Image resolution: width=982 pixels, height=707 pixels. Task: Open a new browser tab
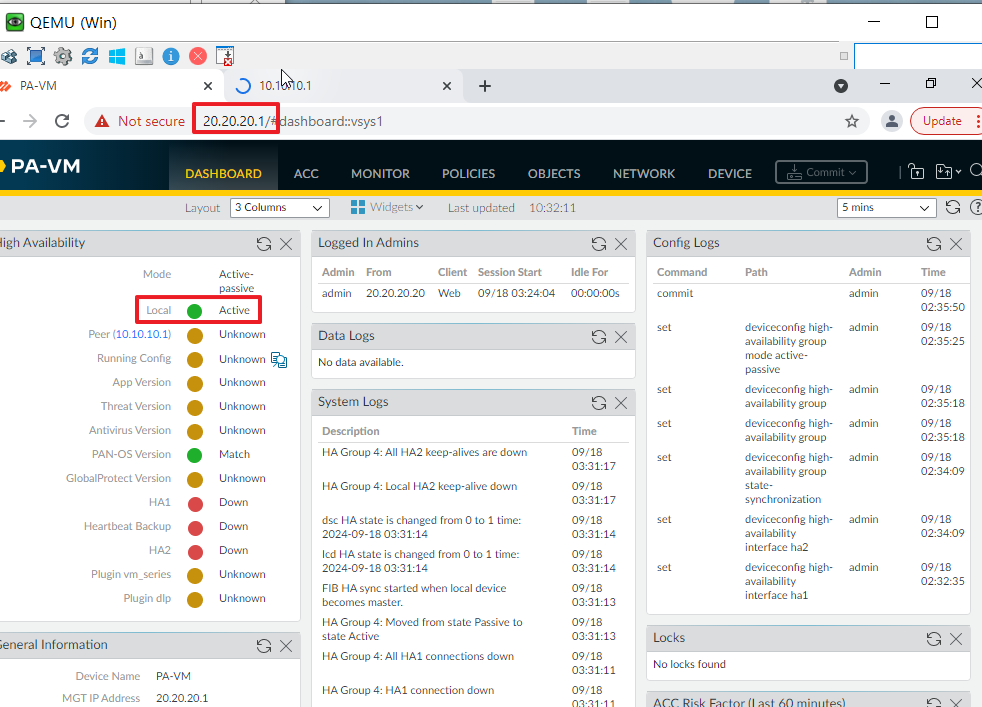[x=485, y=86]
